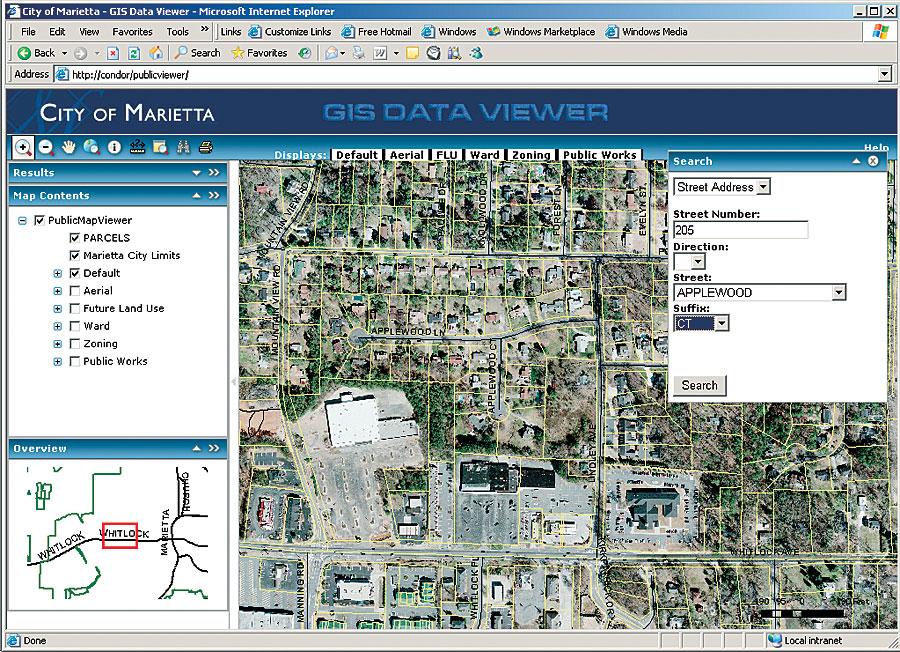
Task: Click the Street Number input field
Action: [x=740, y=230]
